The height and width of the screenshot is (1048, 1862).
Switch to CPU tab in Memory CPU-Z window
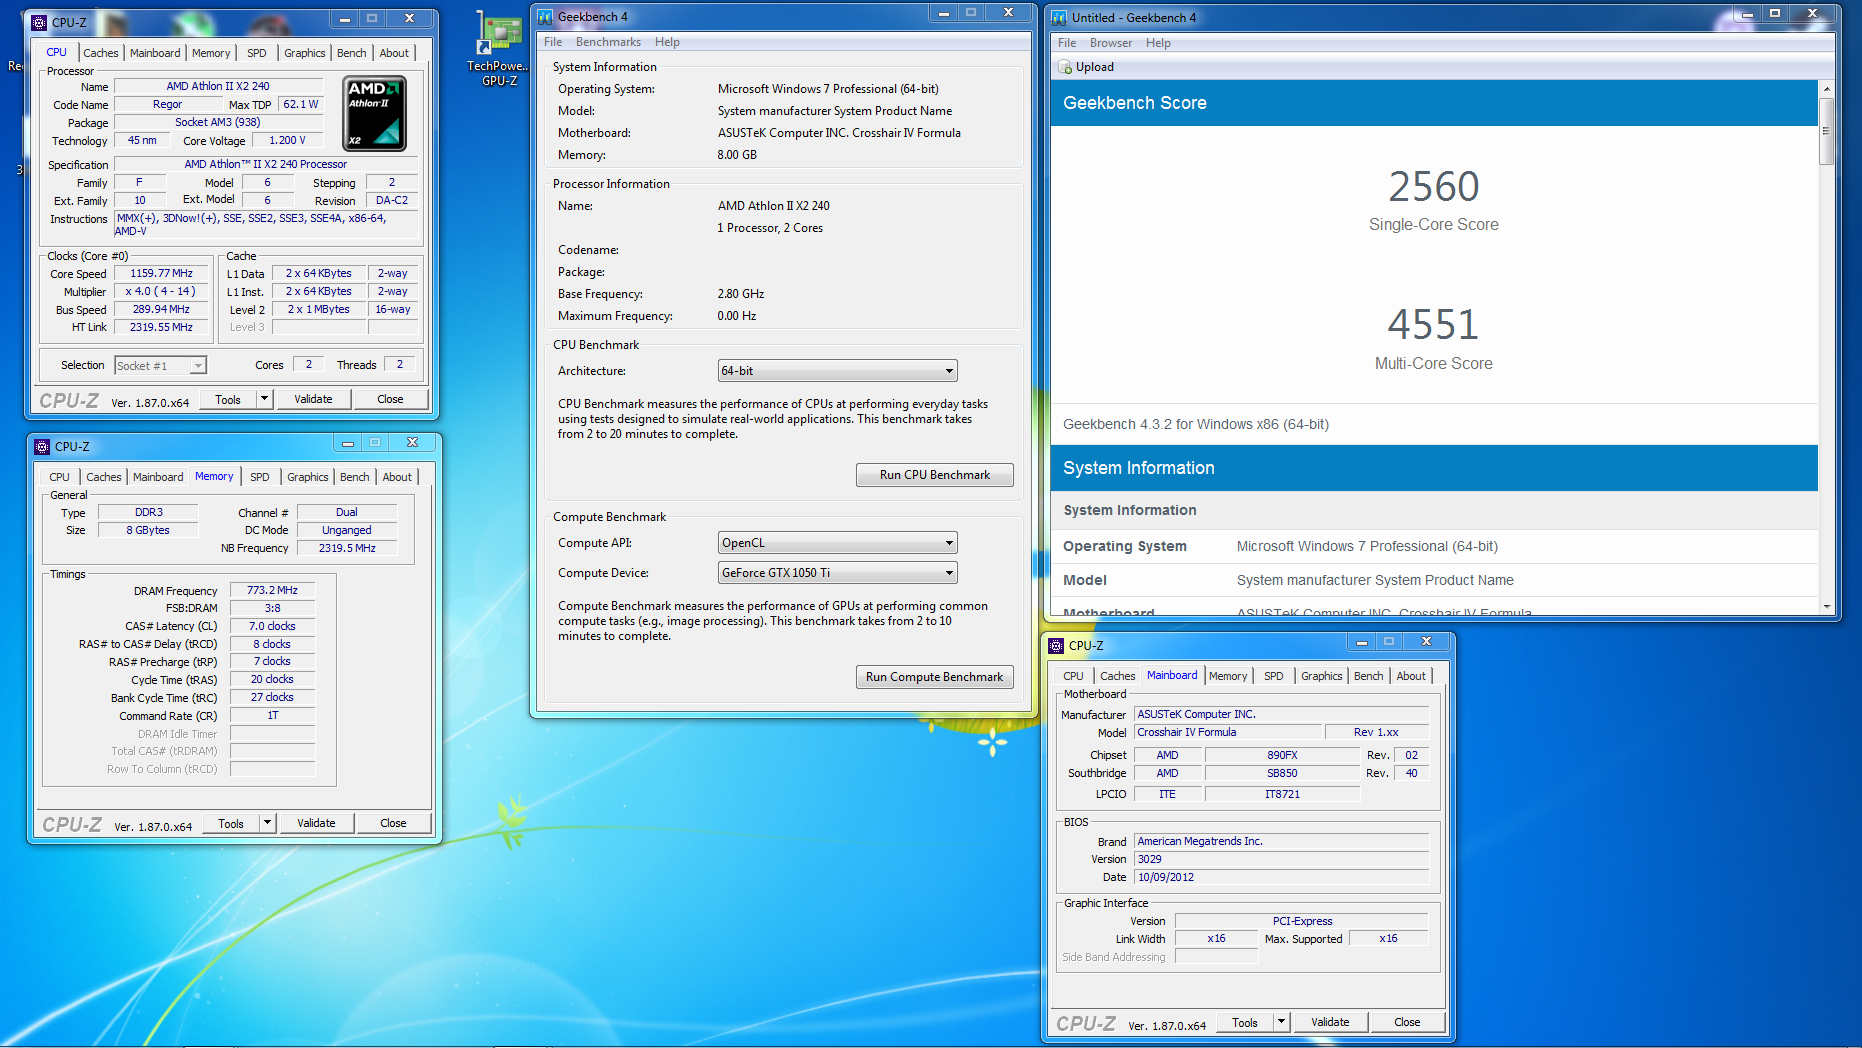point(60,477)
